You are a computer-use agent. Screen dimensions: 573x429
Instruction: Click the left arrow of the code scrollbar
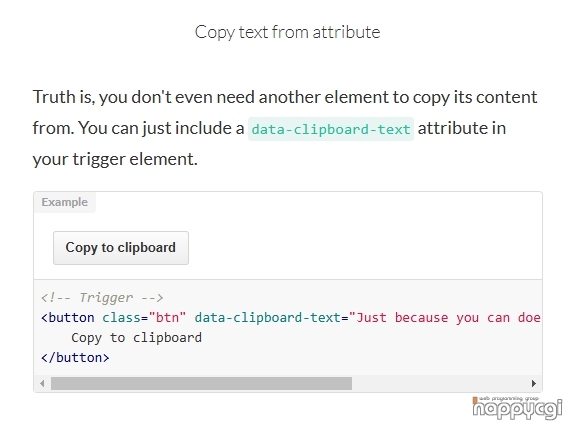click(42, 383)
